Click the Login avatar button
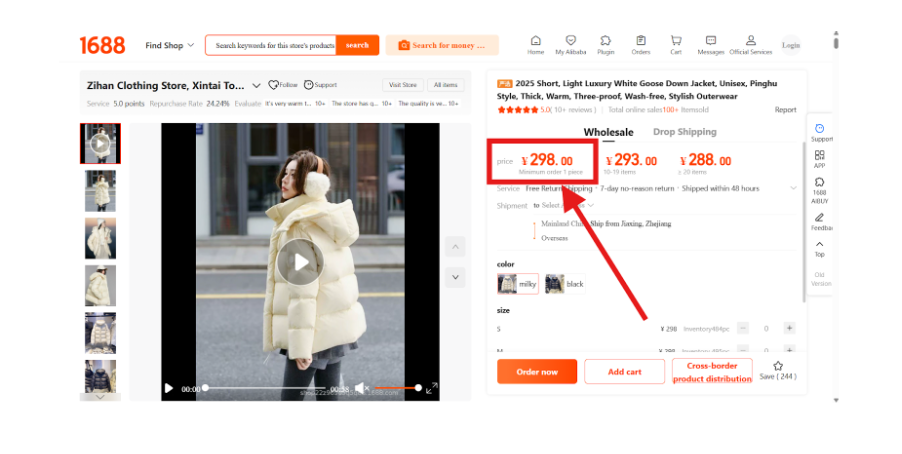The image size is (902, 454). [790, 45]
